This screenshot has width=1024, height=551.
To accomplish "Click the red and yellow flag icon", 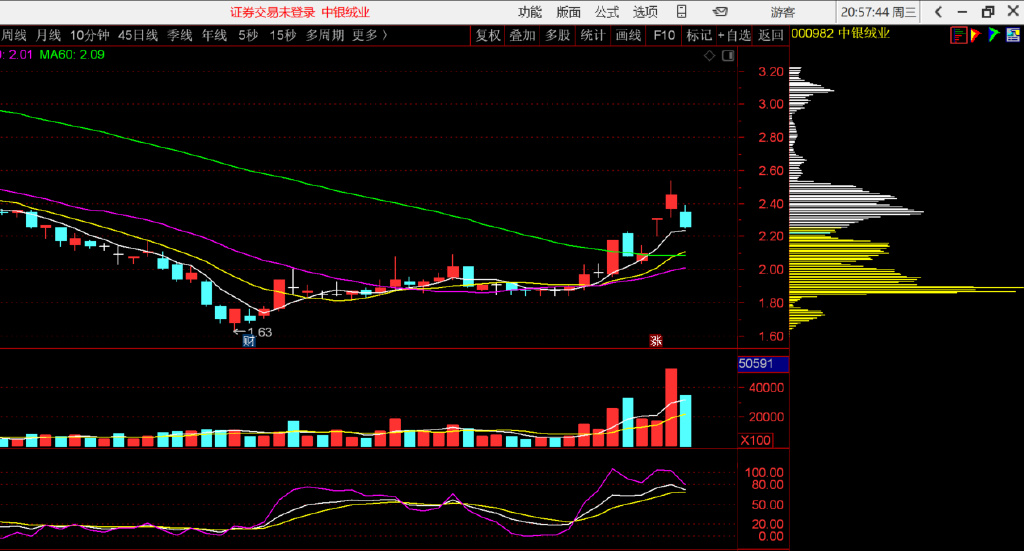I will [977, 35].
